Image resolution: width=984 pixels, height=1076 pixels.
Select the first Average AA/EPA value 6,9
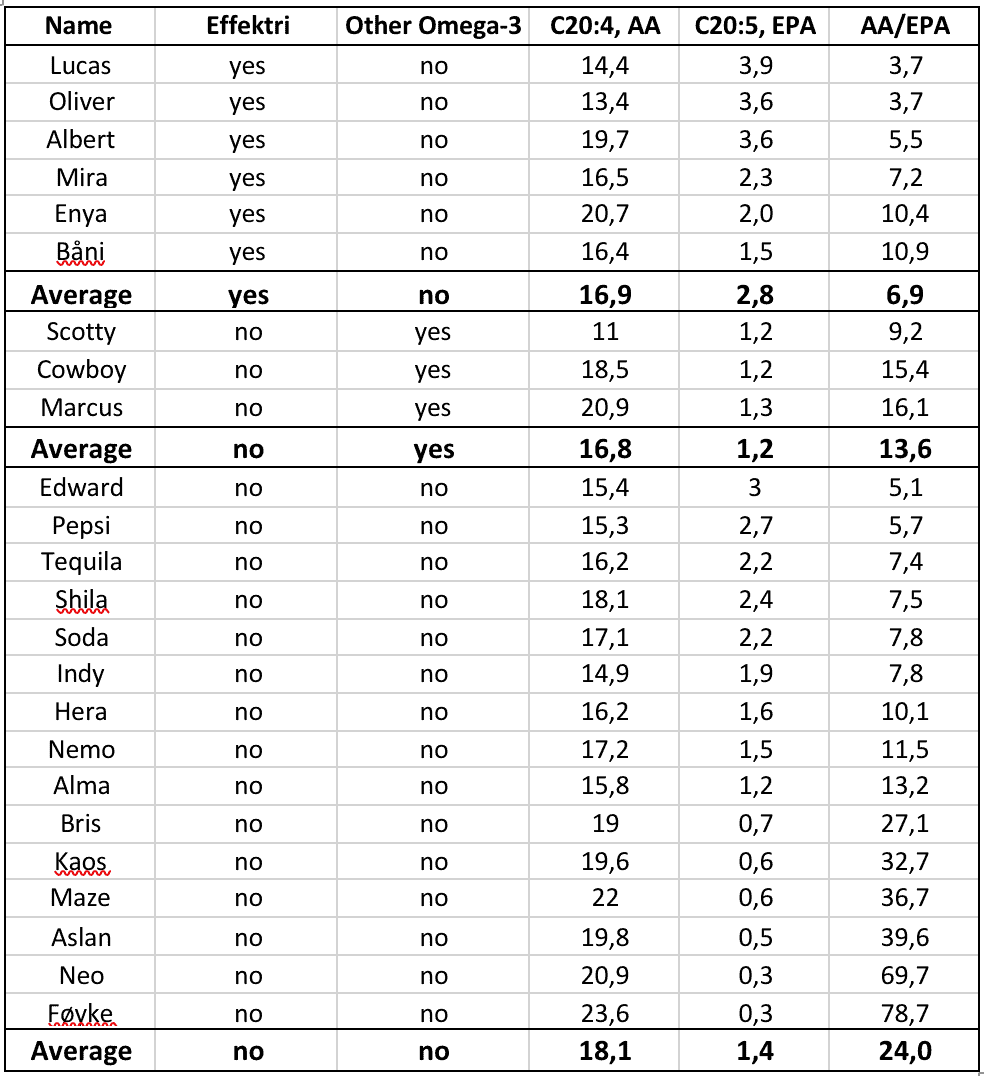click(904, 295)
